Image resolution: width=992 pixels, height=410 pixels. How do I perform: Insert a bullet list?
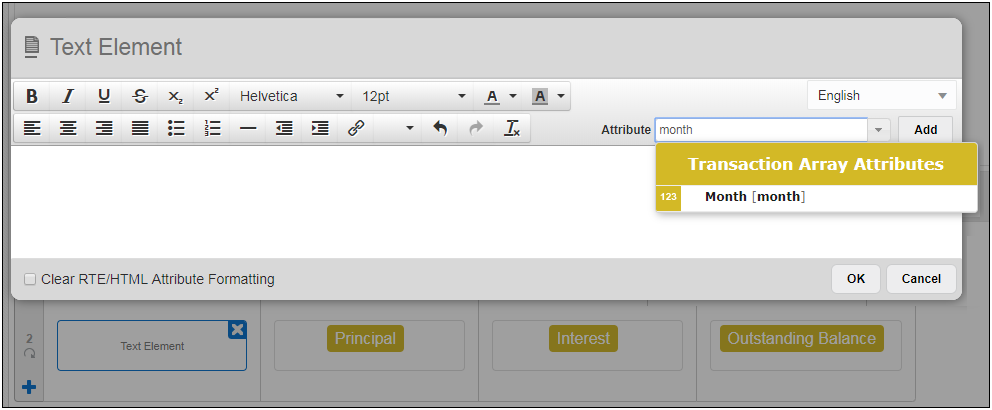pos(176,129)
